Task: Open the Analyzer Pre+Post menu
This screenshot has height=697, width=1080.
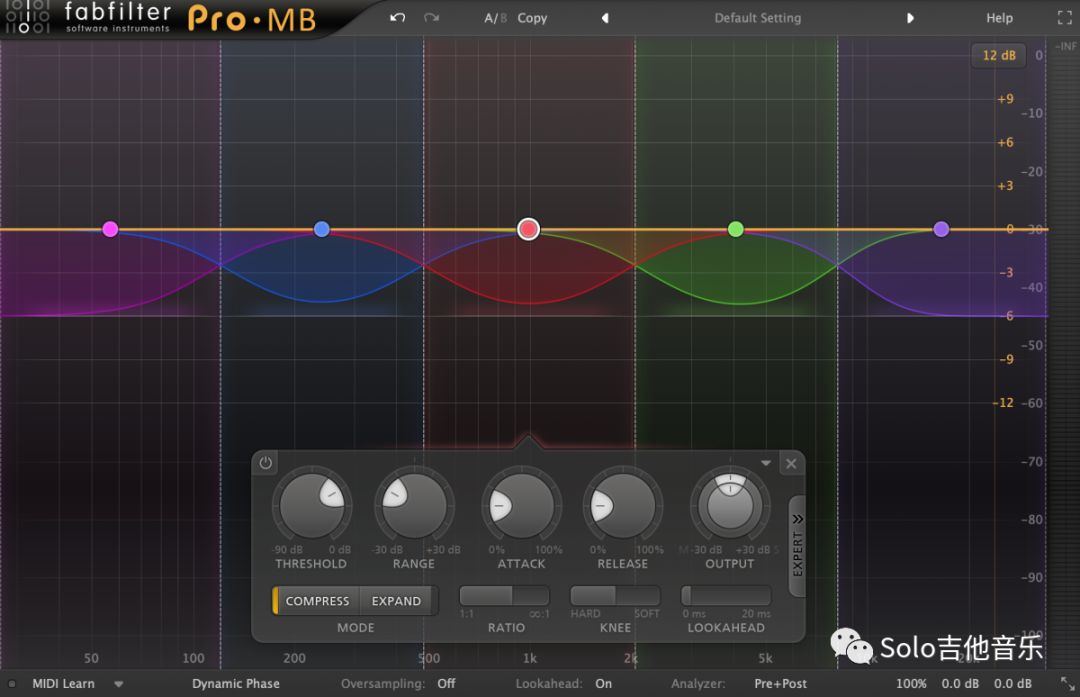Action: (x=780, y=684)
